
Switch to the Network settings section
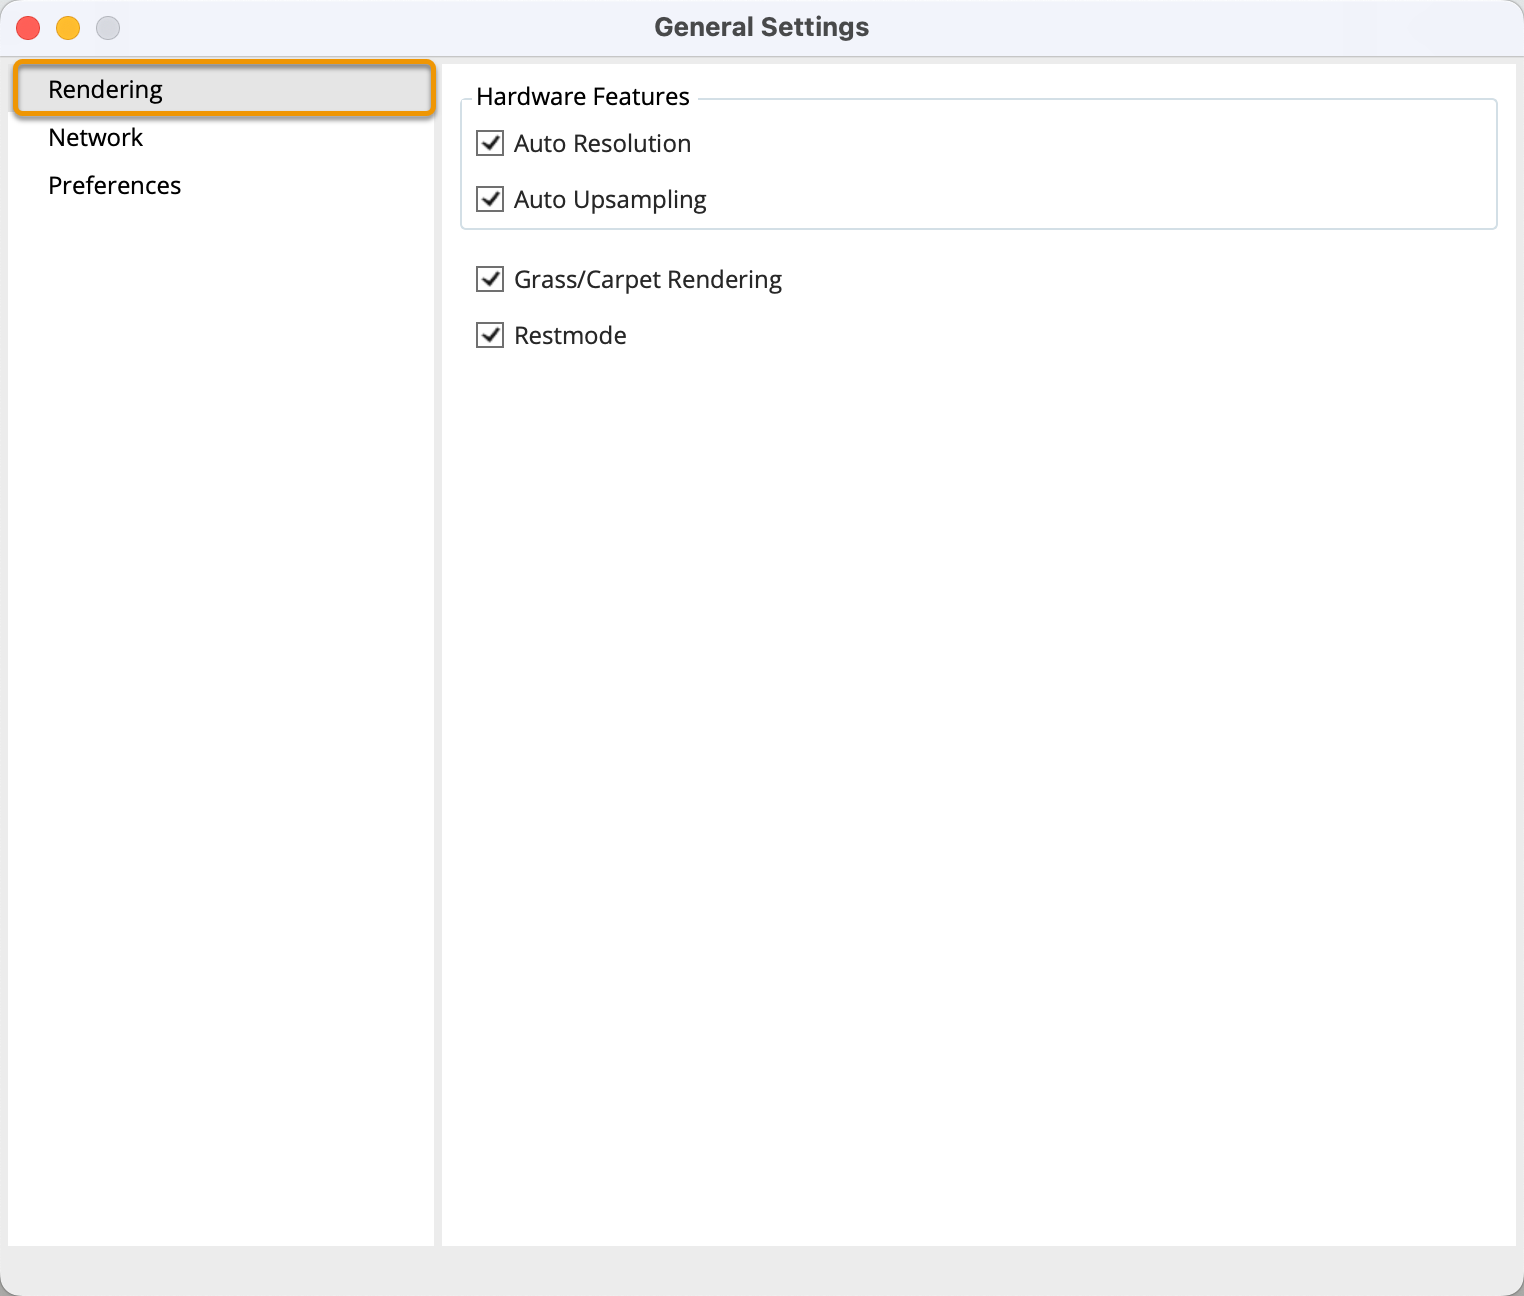pos(95,137)
